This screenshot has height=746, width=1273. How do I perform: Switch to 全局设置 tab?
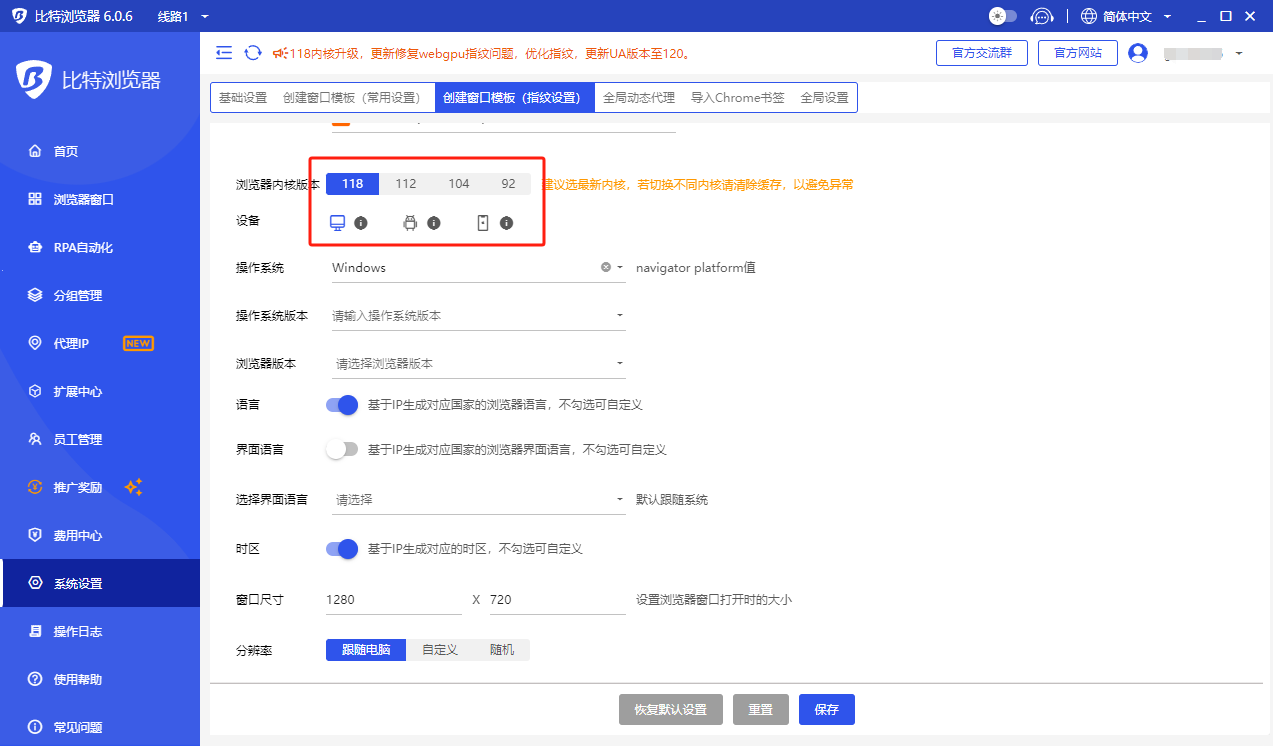point(824,98)
